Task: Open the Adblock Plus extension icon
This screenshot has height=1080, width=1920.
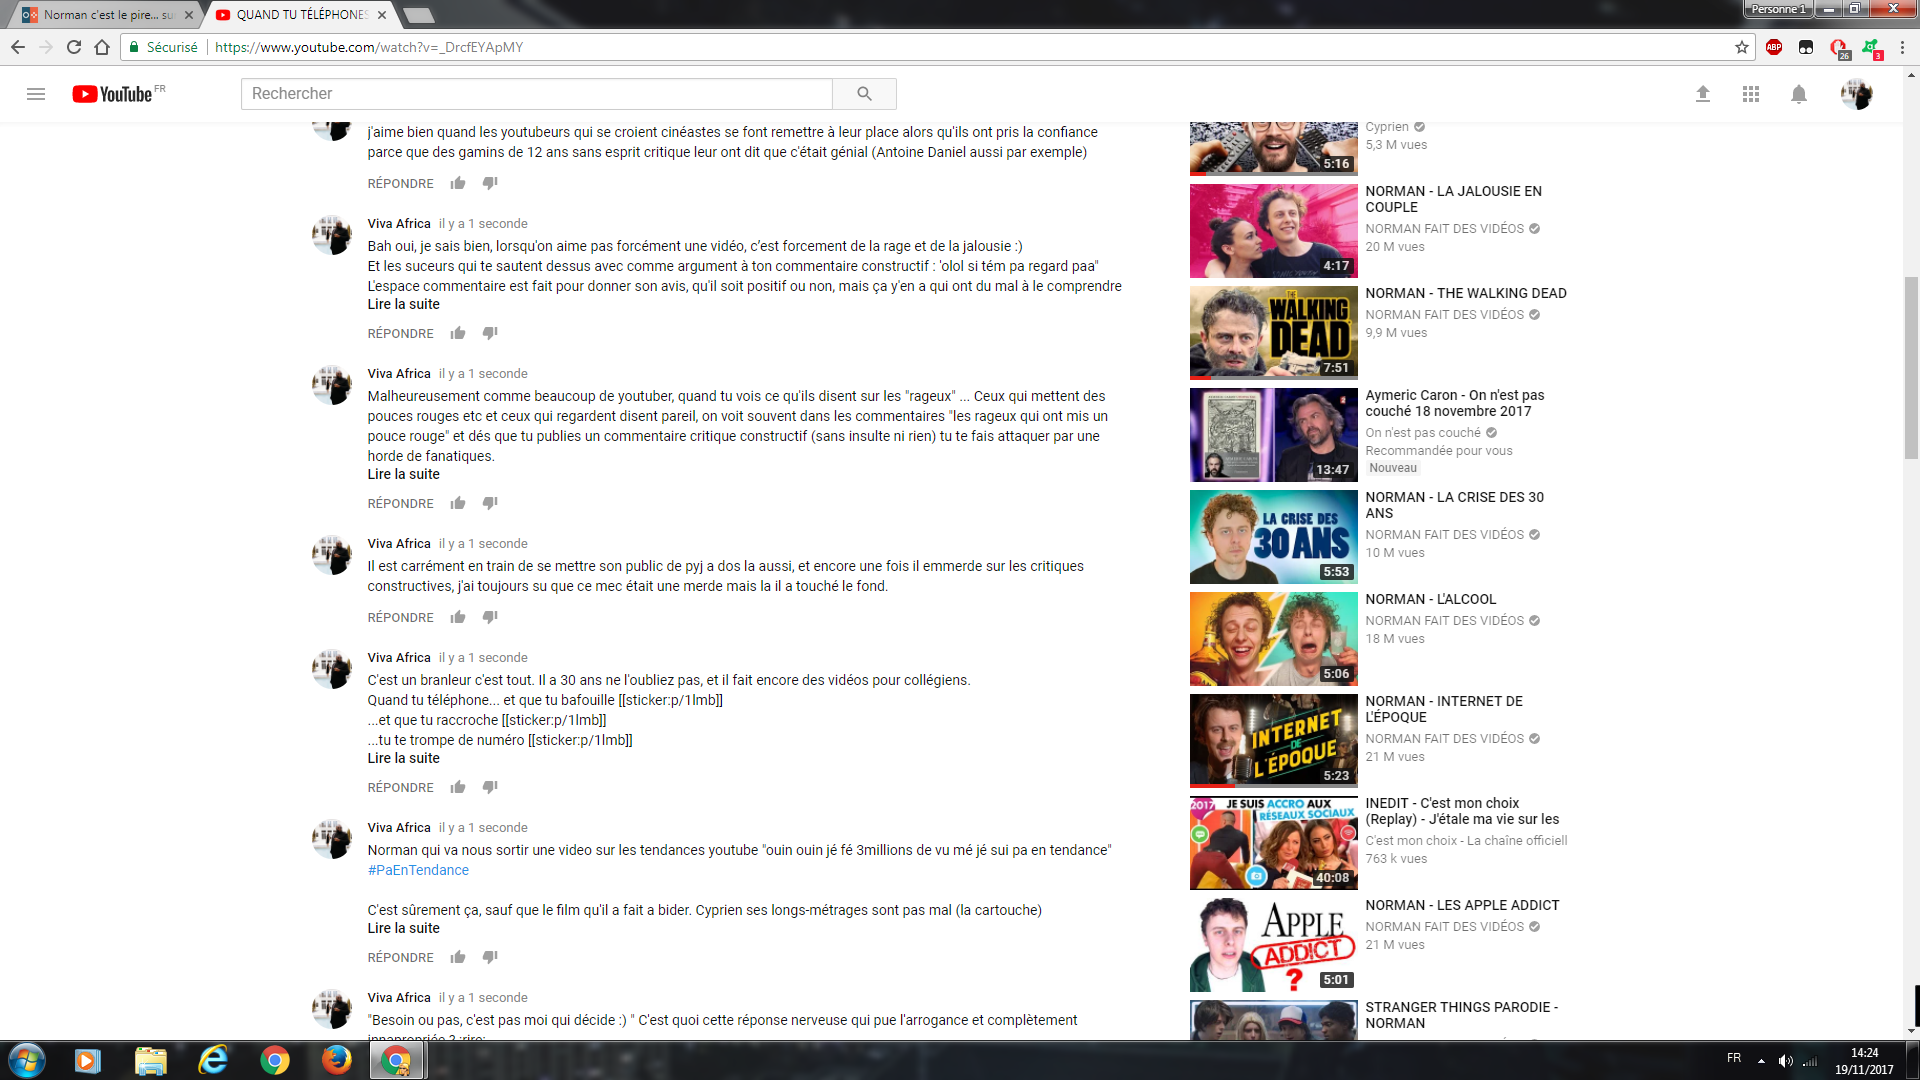Action: (x=1774, y=47)
